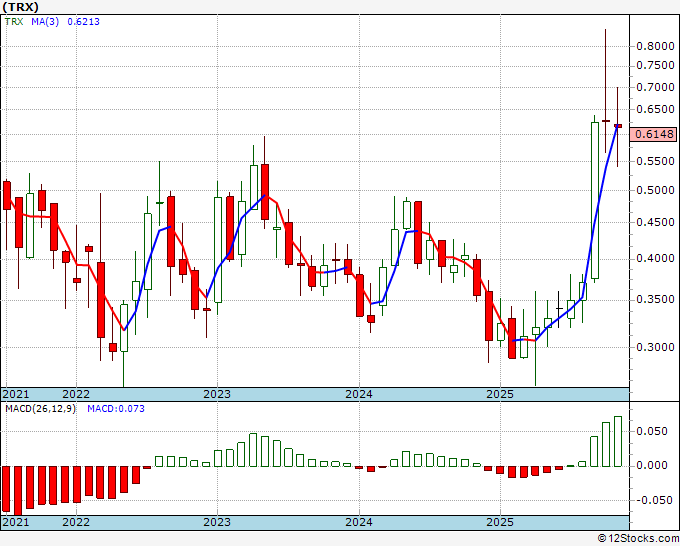Click 2025 on the MACD timeline

tap(500, 522)
